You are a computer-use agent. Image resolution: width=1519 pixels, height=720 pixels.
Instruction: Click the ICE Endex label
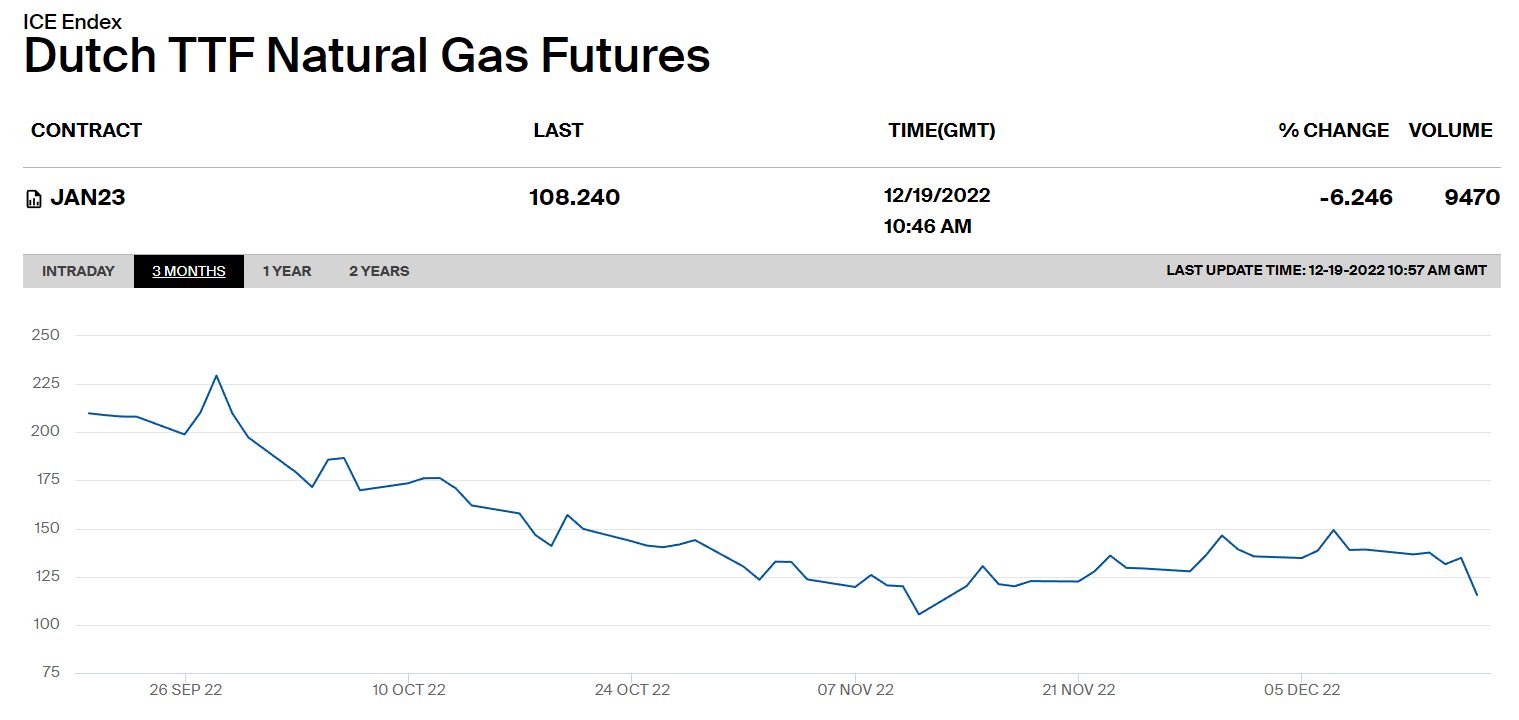coord(72,22)
